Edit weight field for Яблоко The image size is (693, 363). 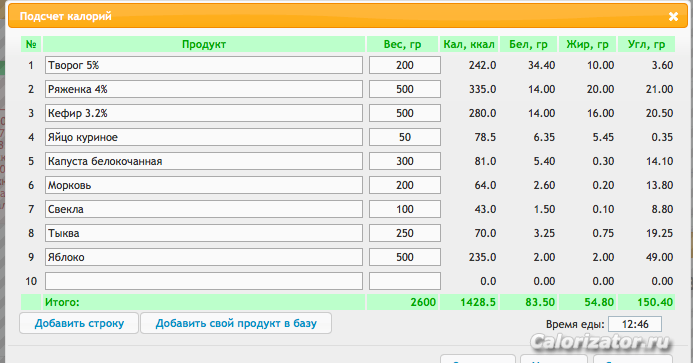click(405, 257)
